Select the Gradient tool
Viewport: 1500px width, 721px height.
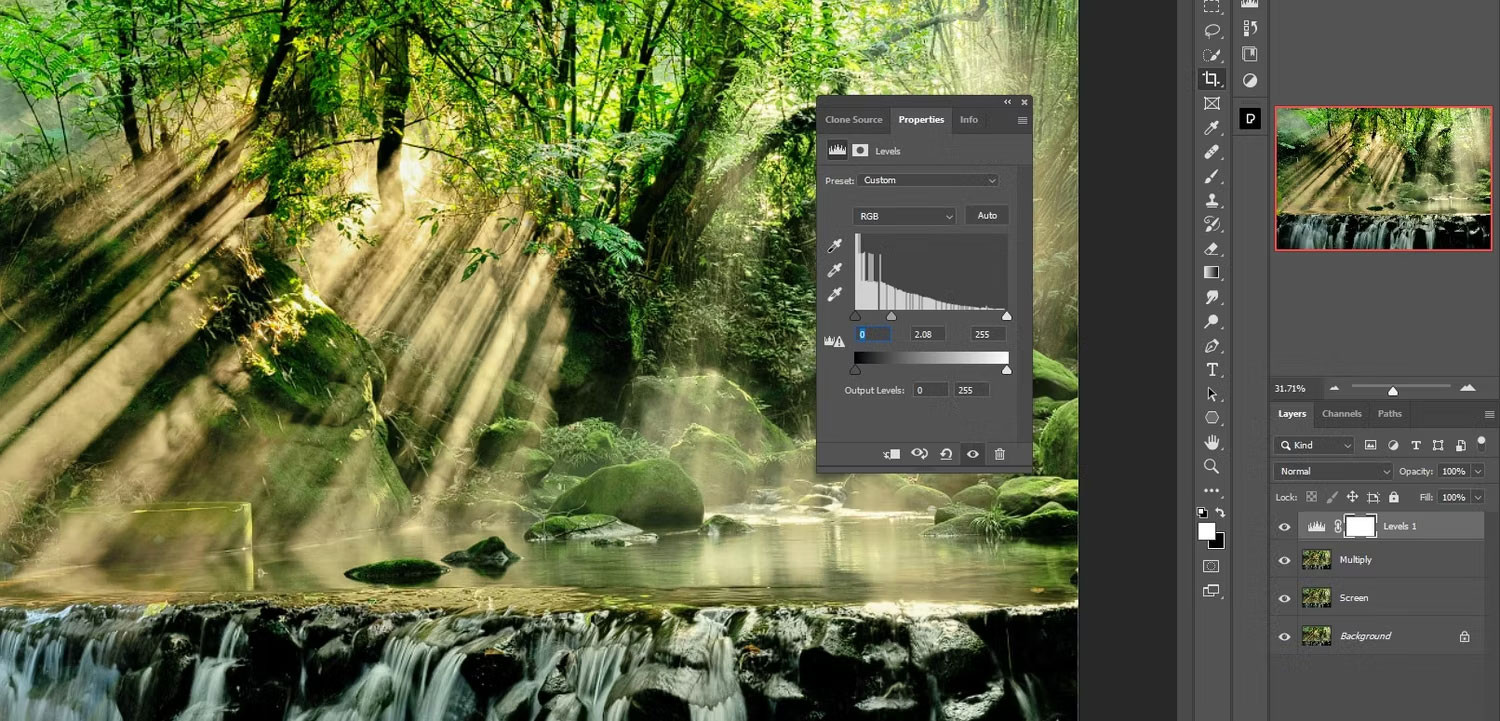tap(1212, 272)
